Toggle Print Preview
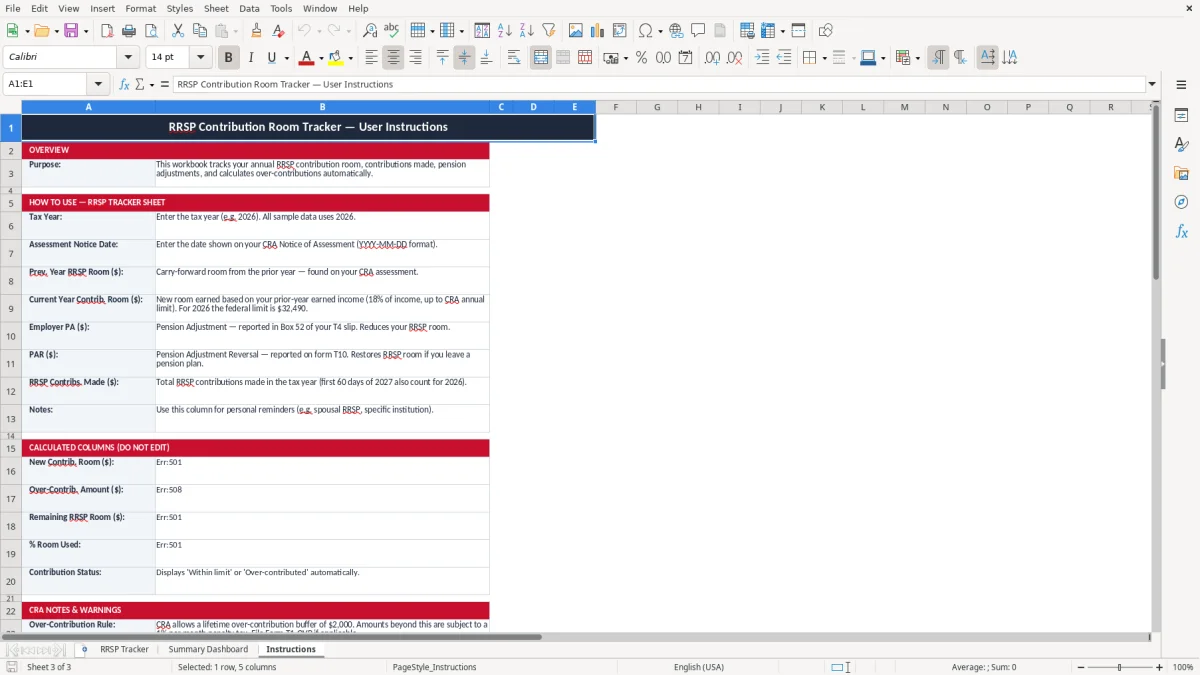The image size is (1200, 675). [150, 31]
